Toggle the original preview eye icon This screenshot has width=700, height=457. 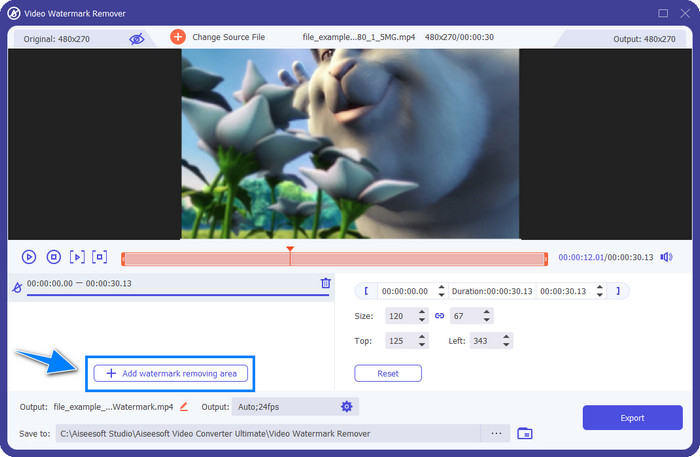137,39
